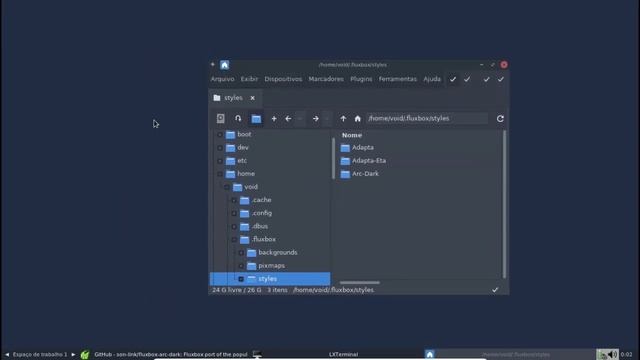The image size is (640, 360).
Task: Expand the .dbus folder tree node
Action: click(x=234, y=226)
